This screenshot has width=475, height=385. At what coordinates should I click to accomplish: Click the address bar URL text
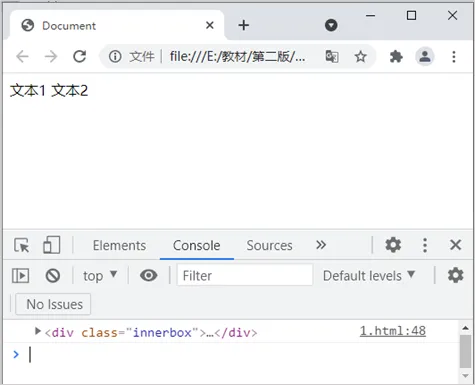pos(237,56)
